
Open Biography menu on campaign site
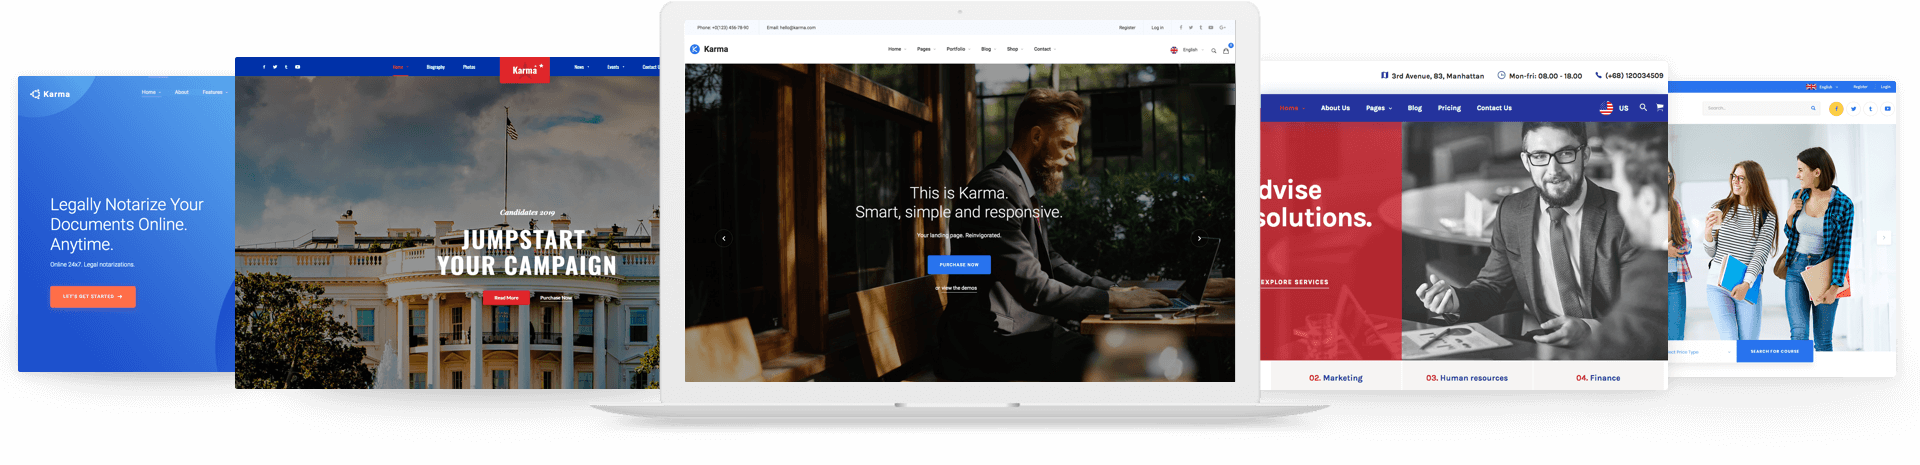point(436,67)
